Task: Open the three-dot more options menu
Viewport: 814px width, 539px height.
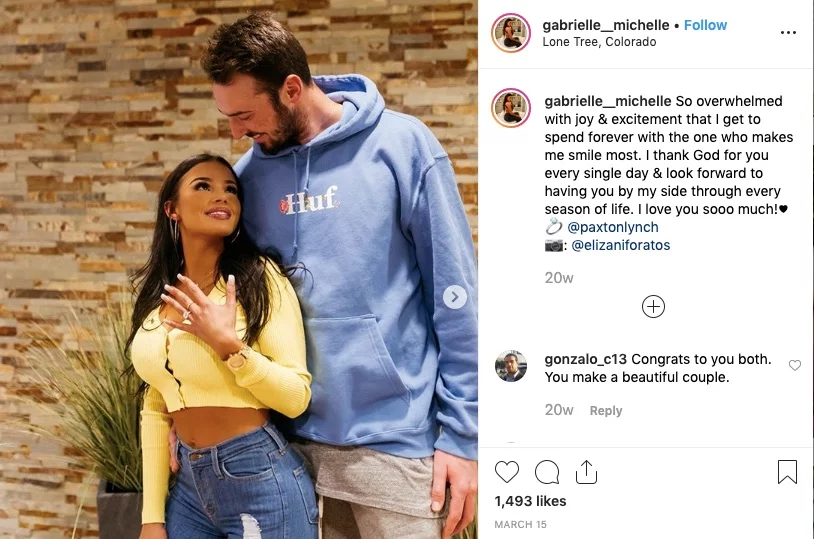Action: [788, 33]
